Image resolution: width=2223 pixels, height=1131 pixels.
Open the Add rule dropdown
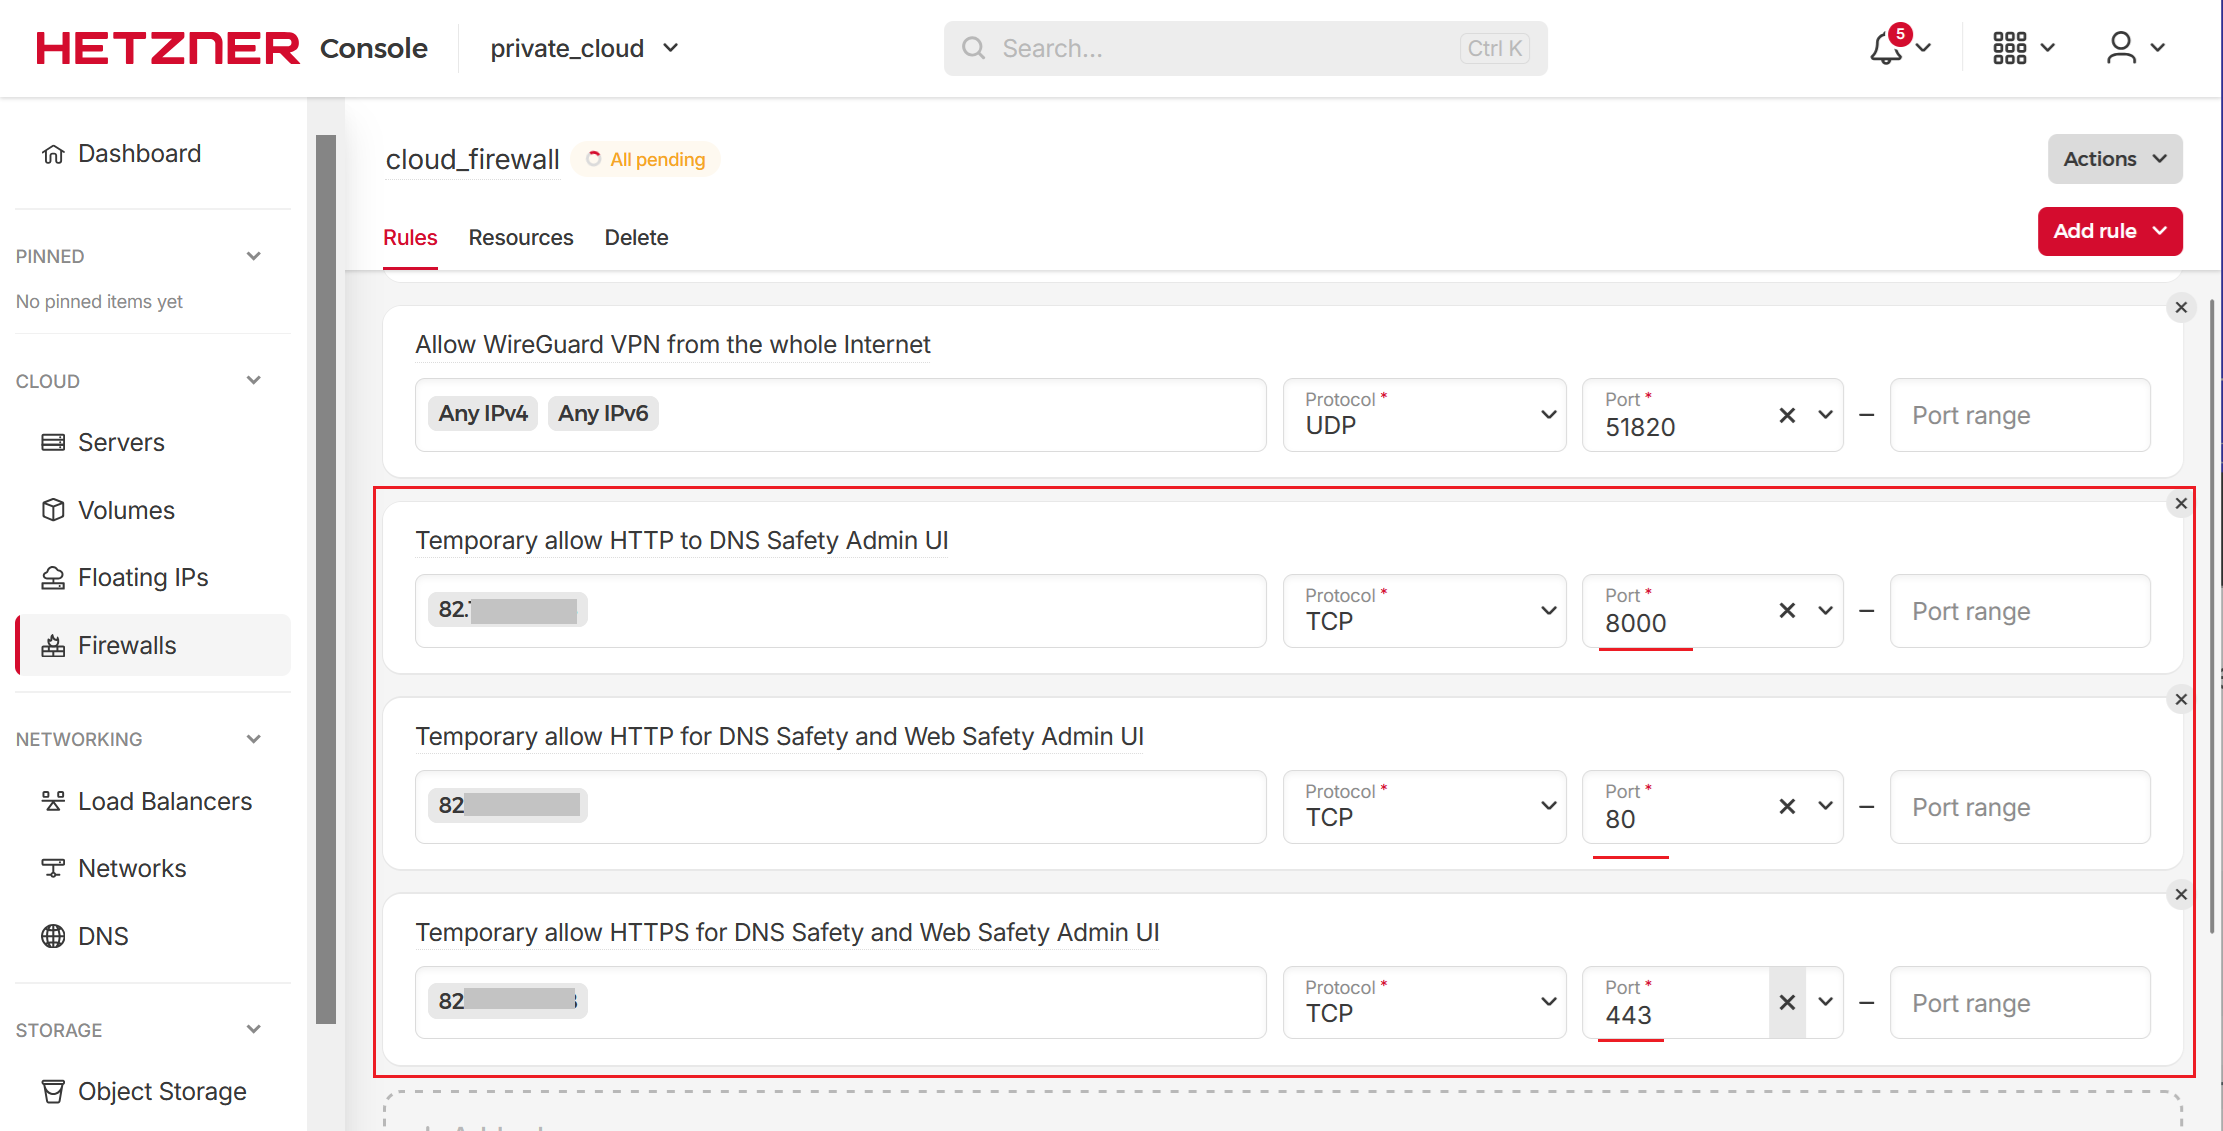pyautogui.click(x=2110, y=231)
